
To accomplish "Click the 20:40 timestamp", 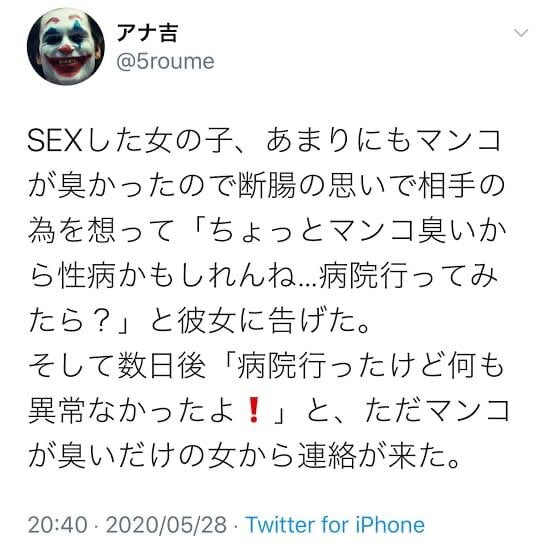I will point(58,524).
